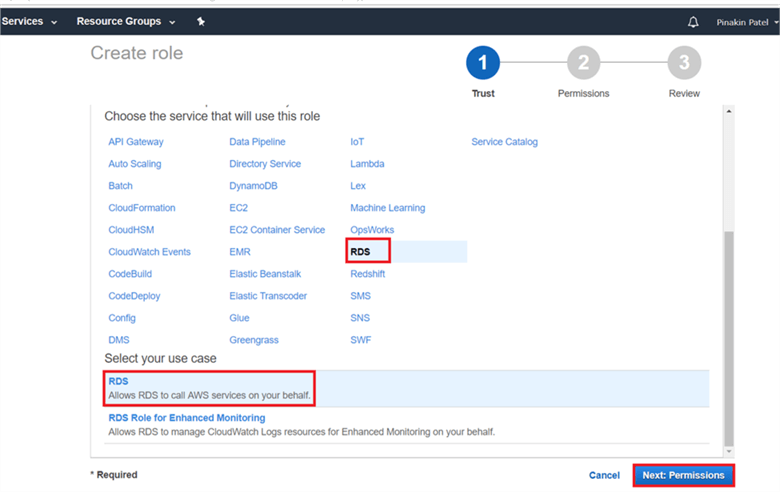
Task: Choose the Lambda service
Action: (x=367, y=164)
